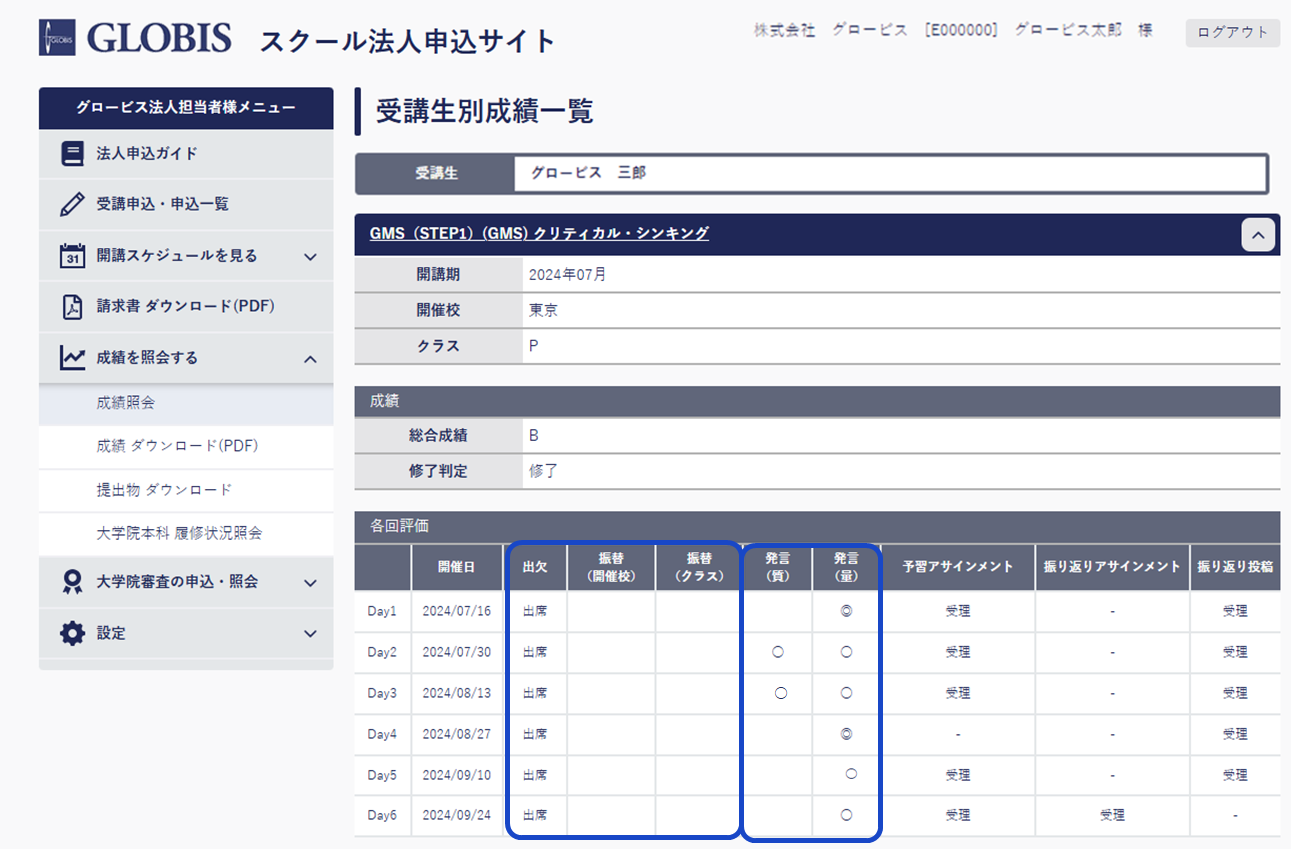Viewport: 1291px width, 849px height.
Task: Click the PDF icon beside 請求書 ダウンロード
Action: [72, 307]
